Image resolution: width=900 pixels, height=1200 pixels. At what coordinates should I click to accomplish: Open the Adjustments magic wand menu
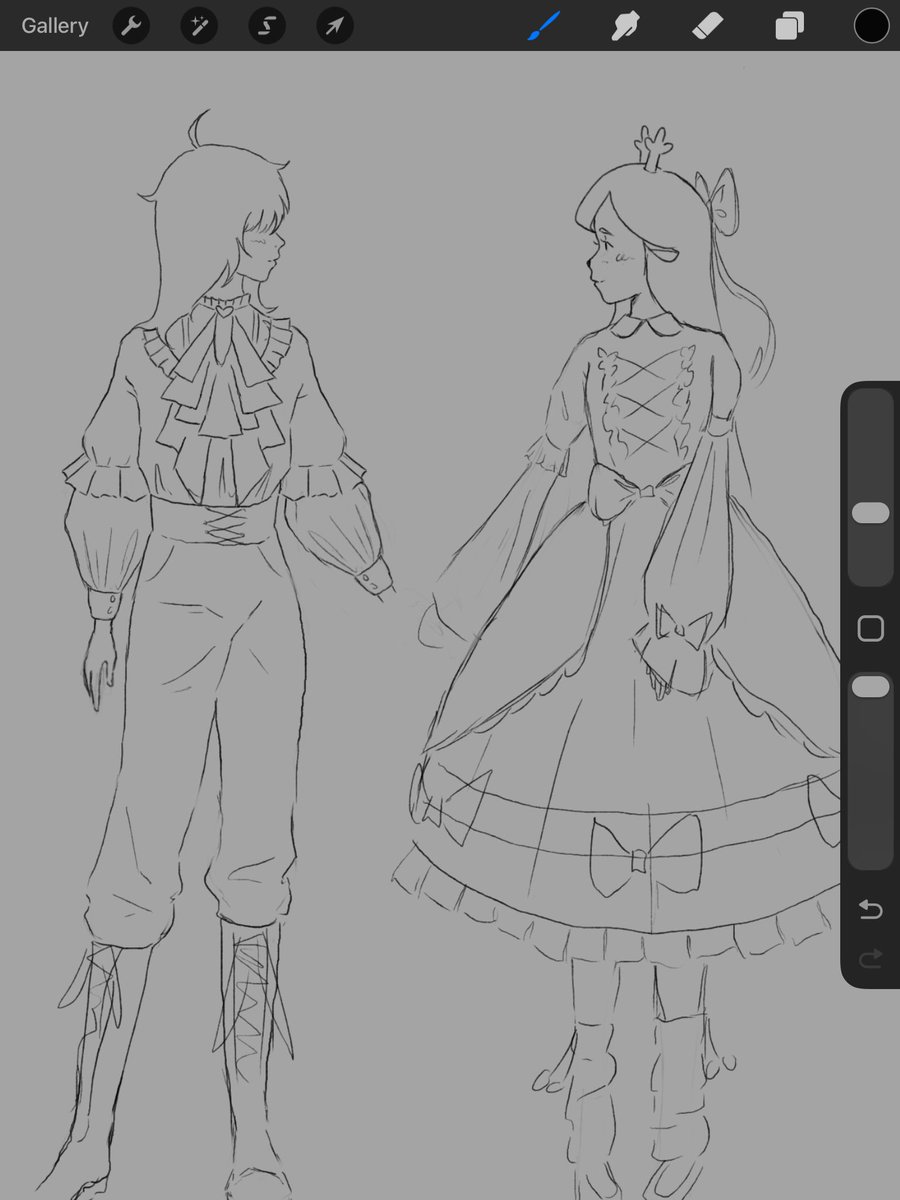[x=198, y=26]
